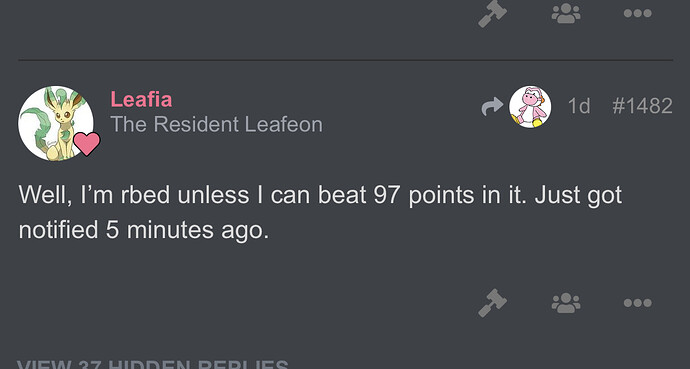
Task: Click the gavel icon below Leafia's post
Action: [492, 303]
